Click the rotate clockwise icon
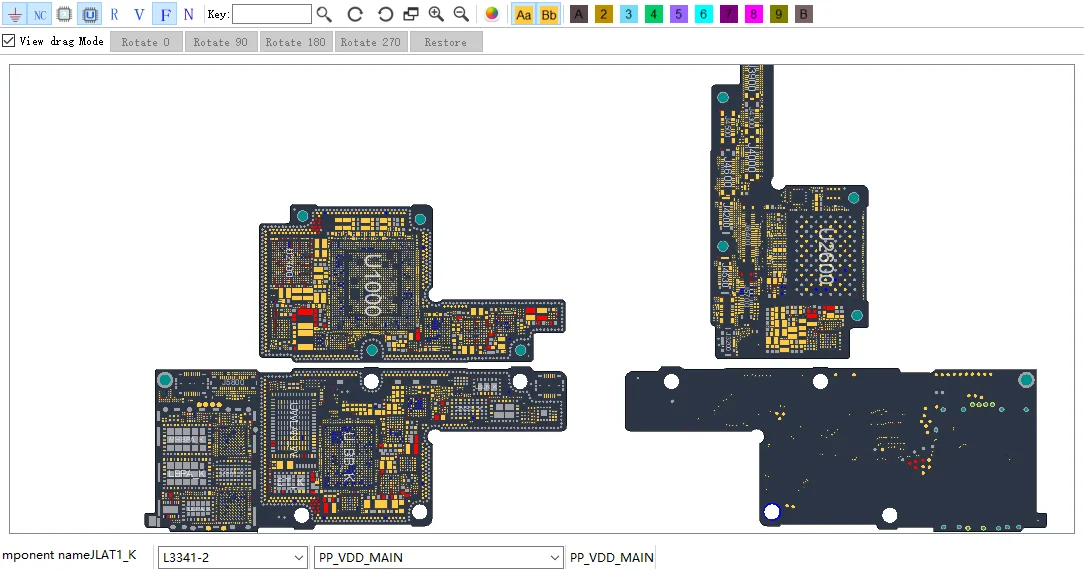1084x571 pixels. pyautogui.click(x=355, y=14)
